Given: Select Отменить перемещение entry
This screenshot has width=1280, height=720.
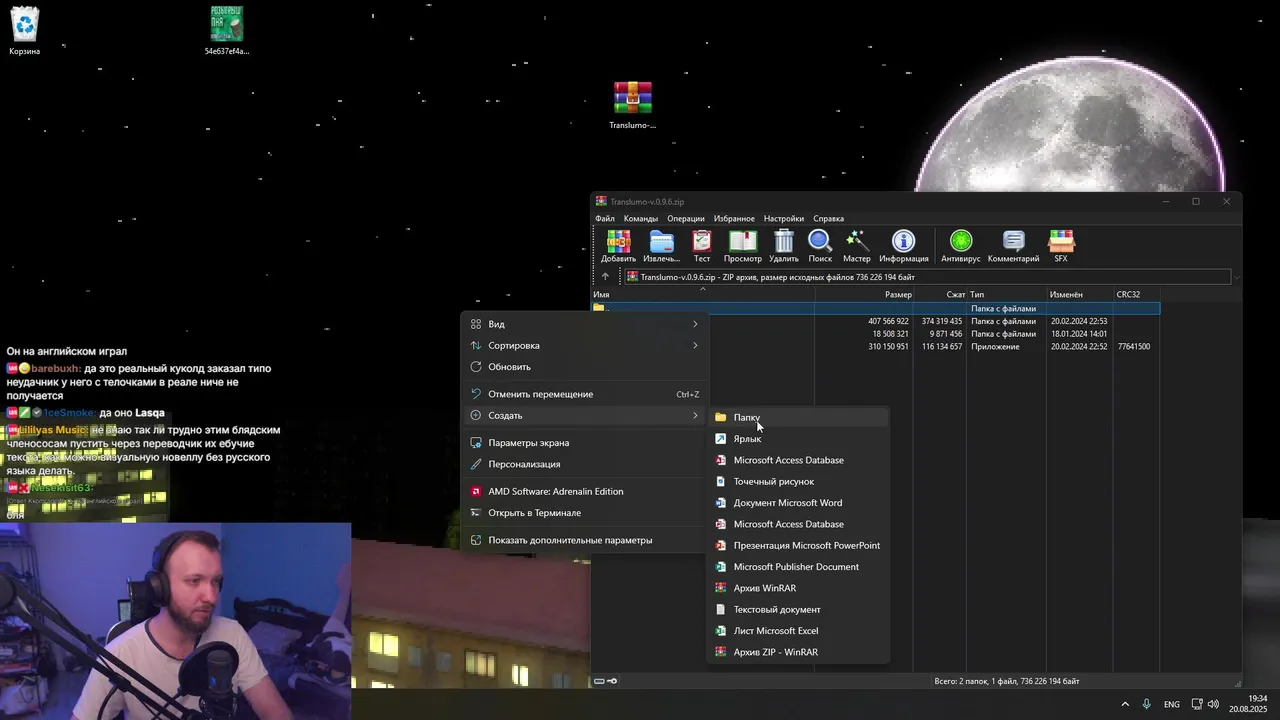Looking at the screenshot, I should (x=585, y=394).
